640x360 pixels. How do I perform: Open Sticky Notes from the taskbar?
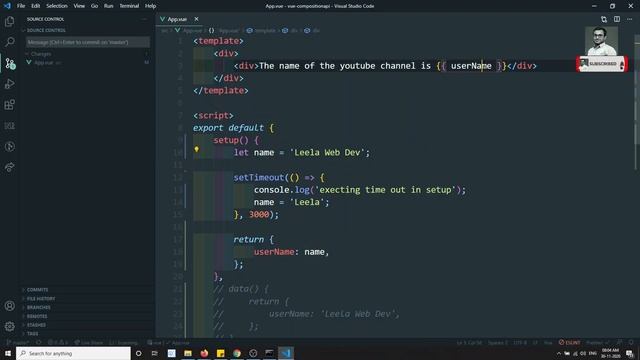click(220, 353)
